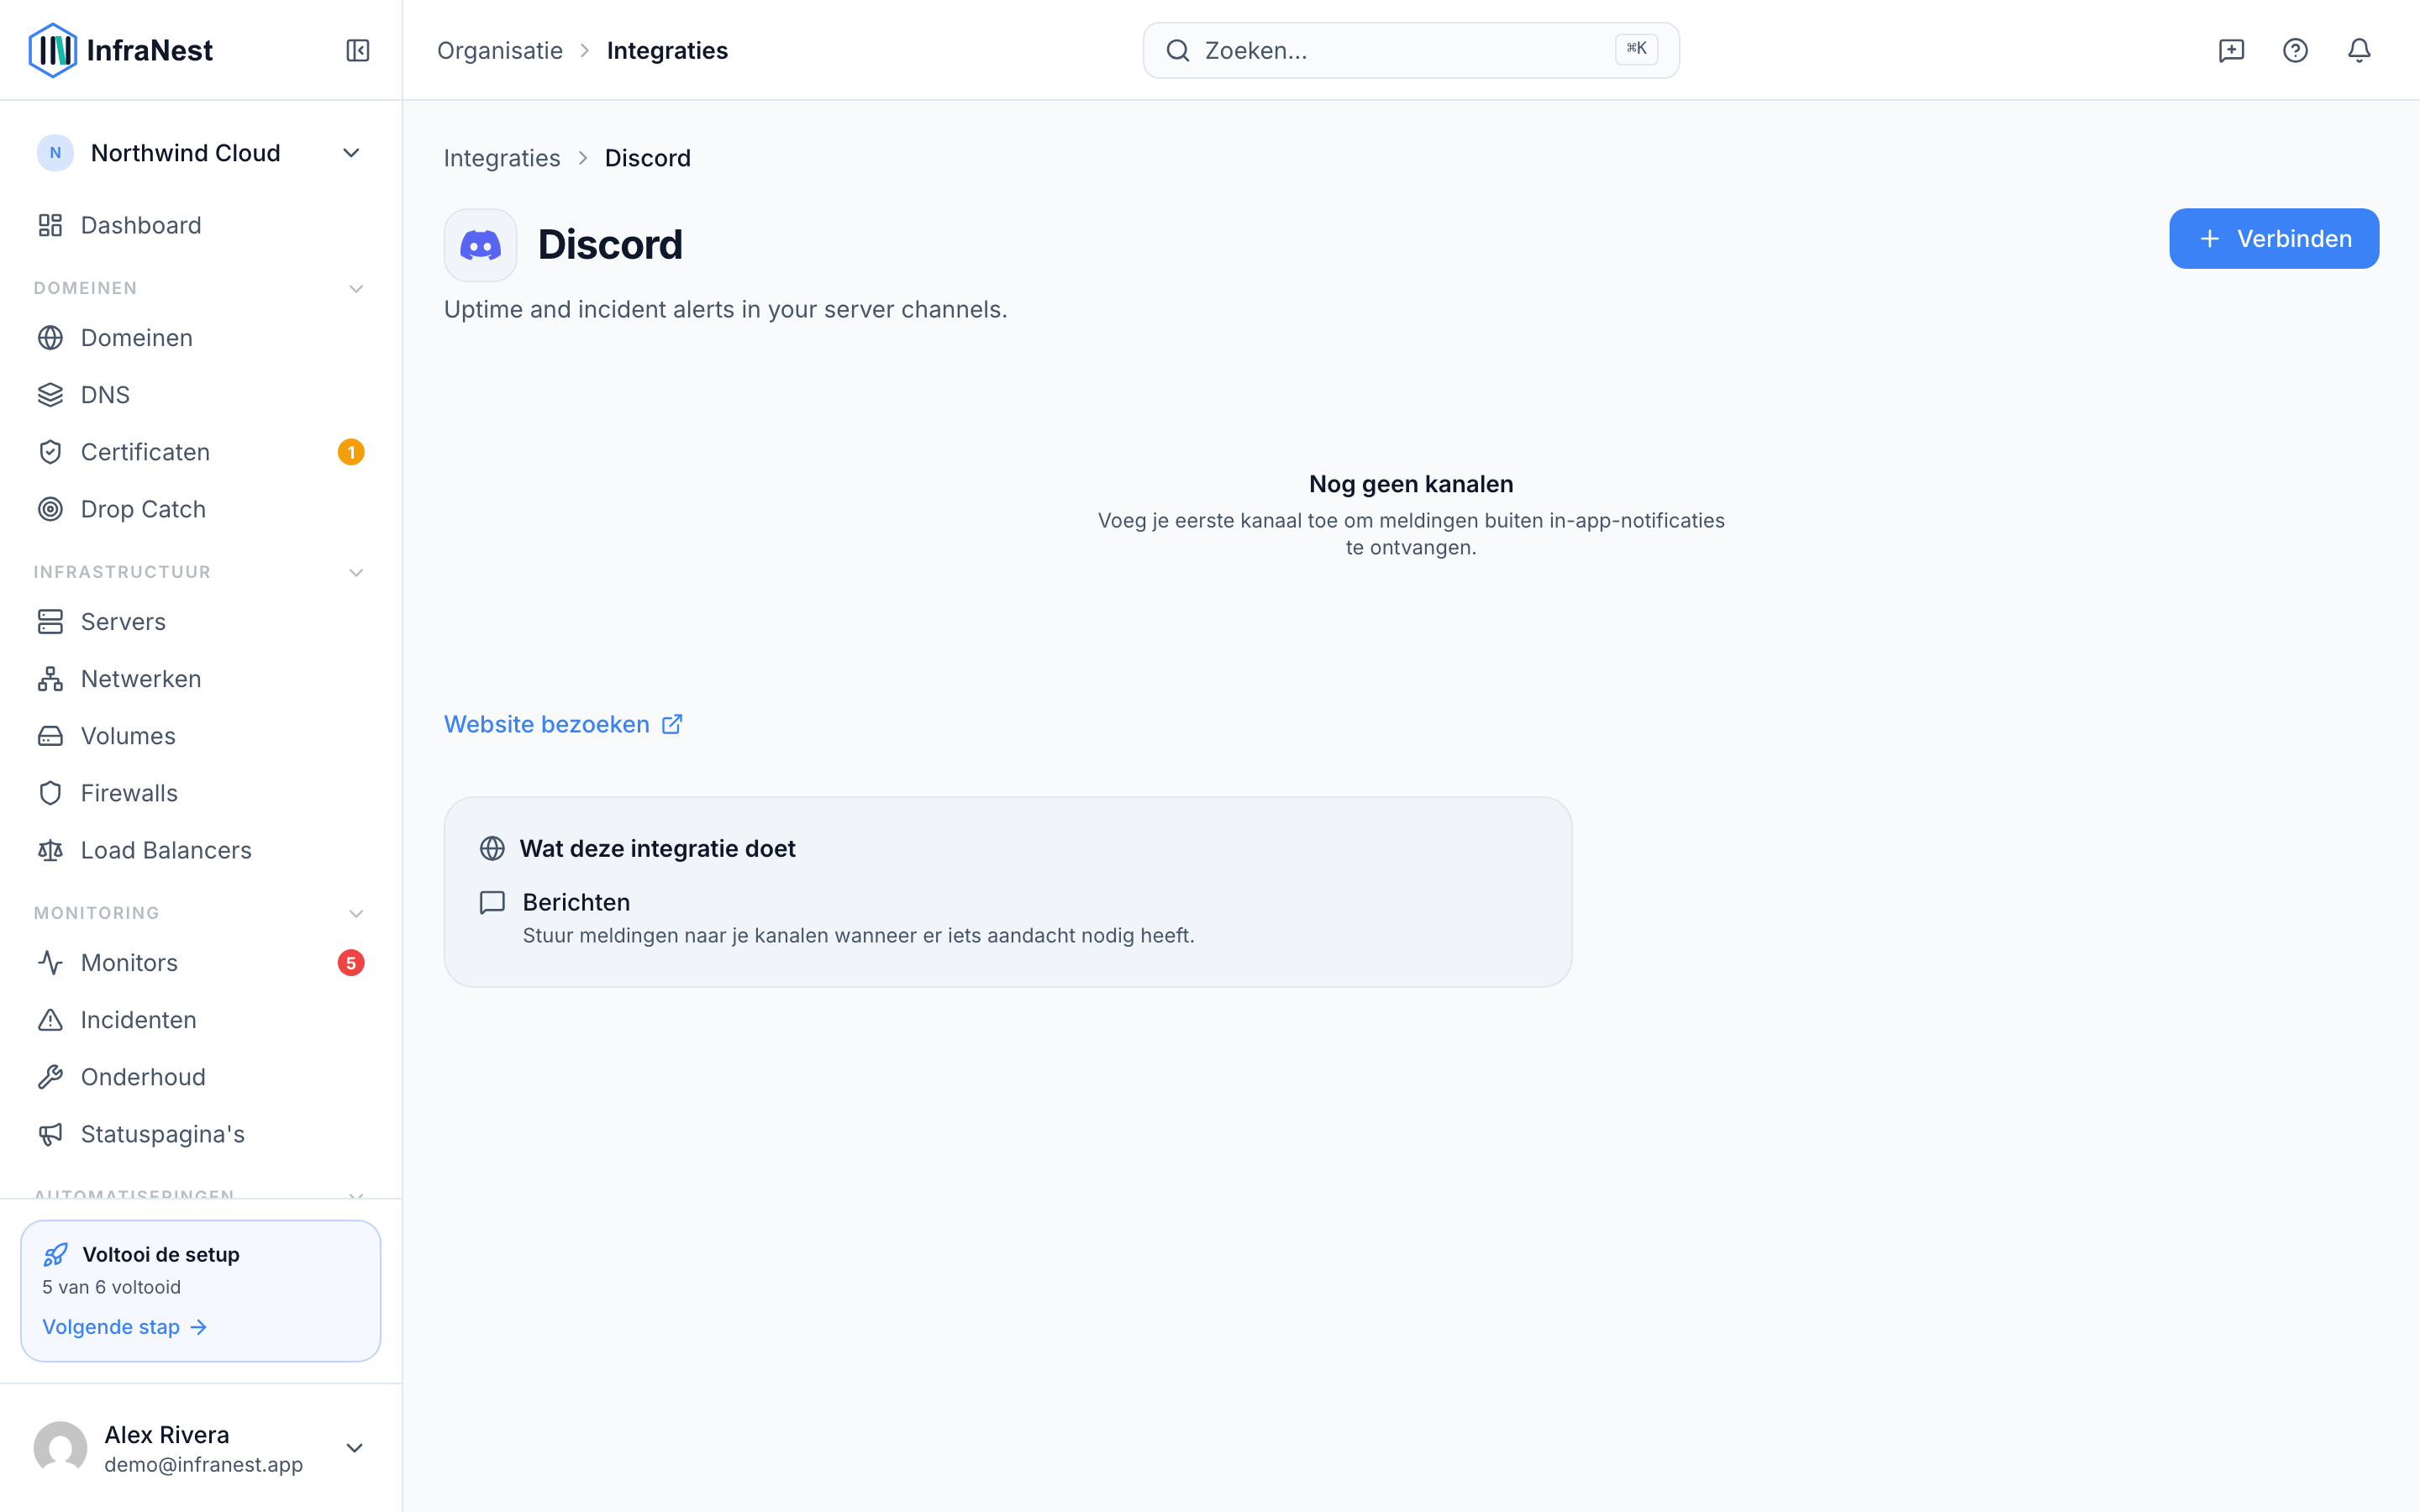Image resolution: width=2420 pixels, height=1512 pixels.
Task: Click the 'Nog geen kanalen' heading
Action: [1411, 484]
